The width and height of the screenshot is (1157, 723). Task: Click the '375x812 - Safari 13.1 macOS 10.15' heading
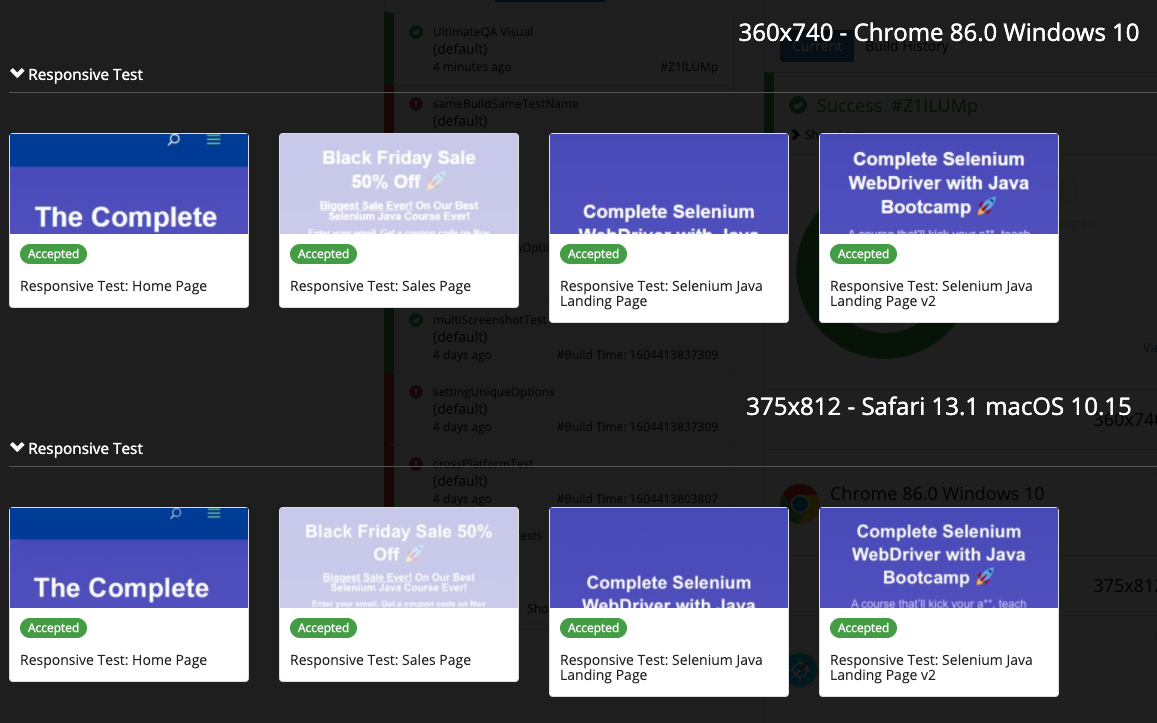pos(939,407)
